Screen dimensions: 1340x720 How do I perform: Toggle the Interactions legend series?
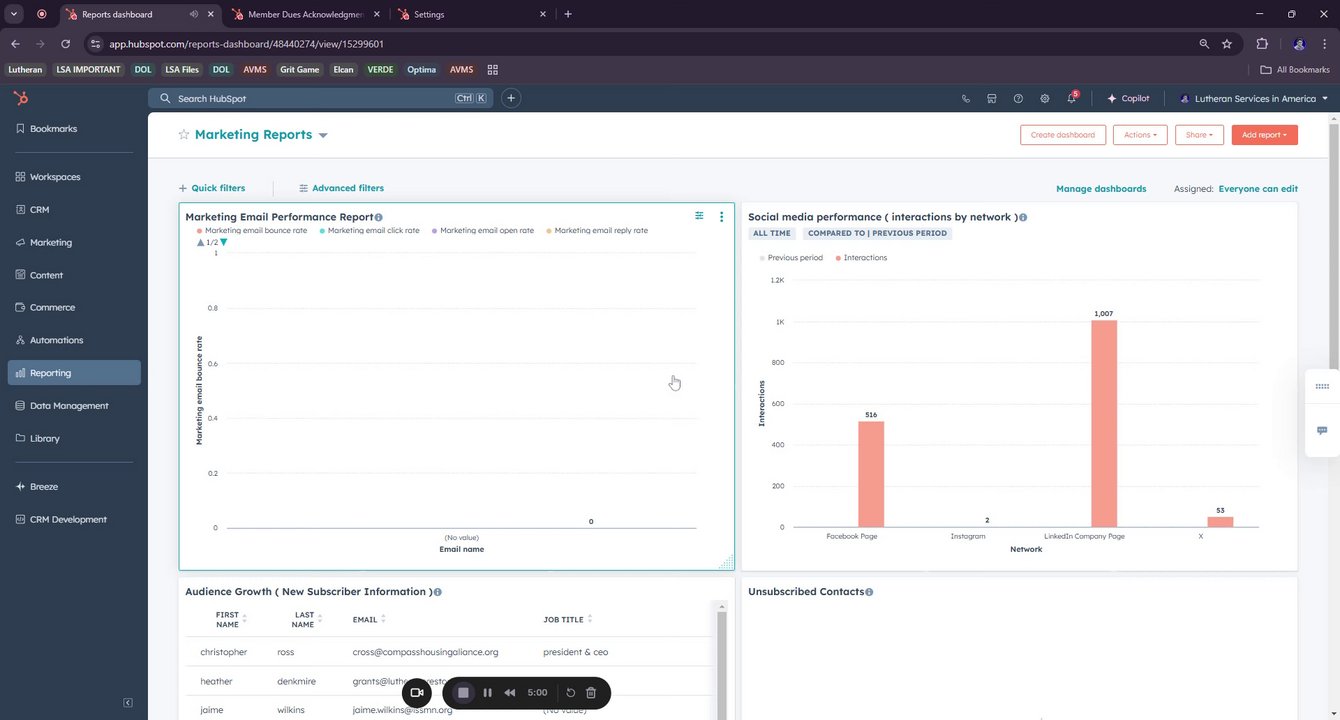tap(860, 258)
